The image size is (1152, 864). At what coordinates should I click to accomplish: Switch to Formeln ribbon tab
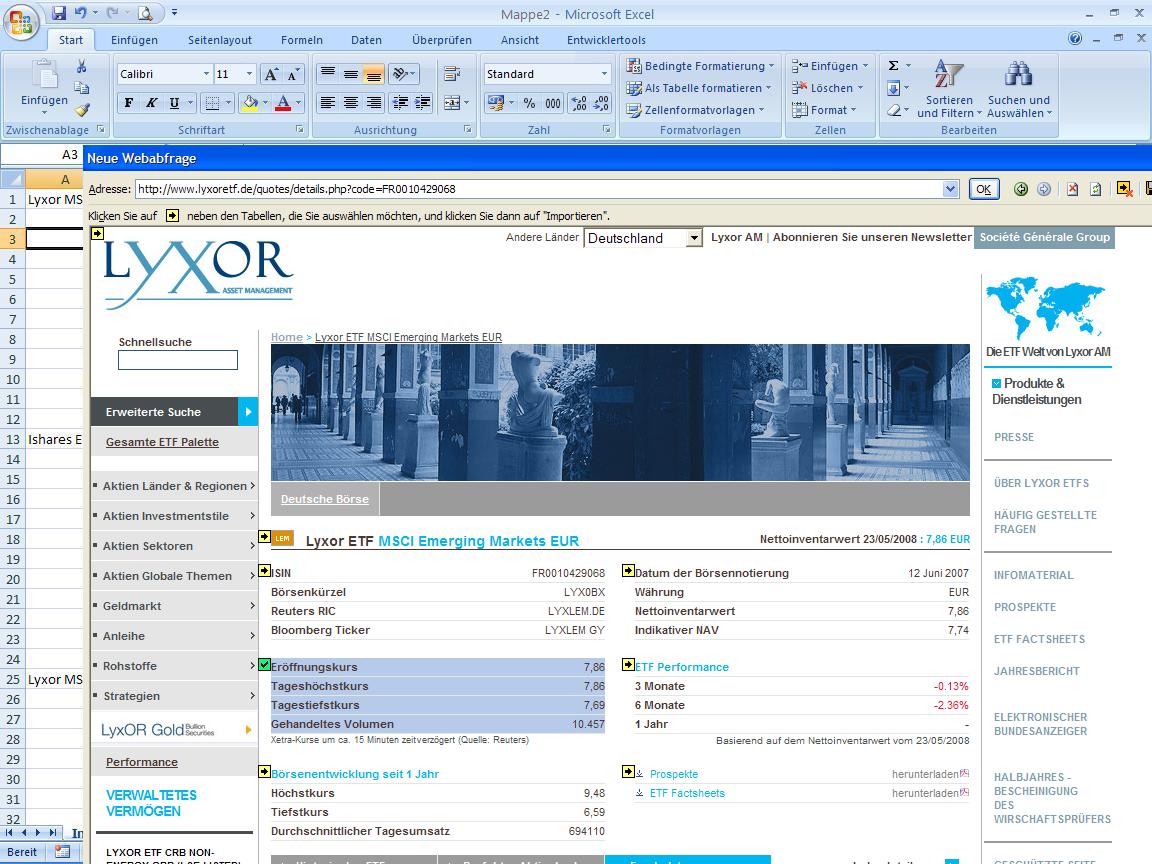coord(302,40)
